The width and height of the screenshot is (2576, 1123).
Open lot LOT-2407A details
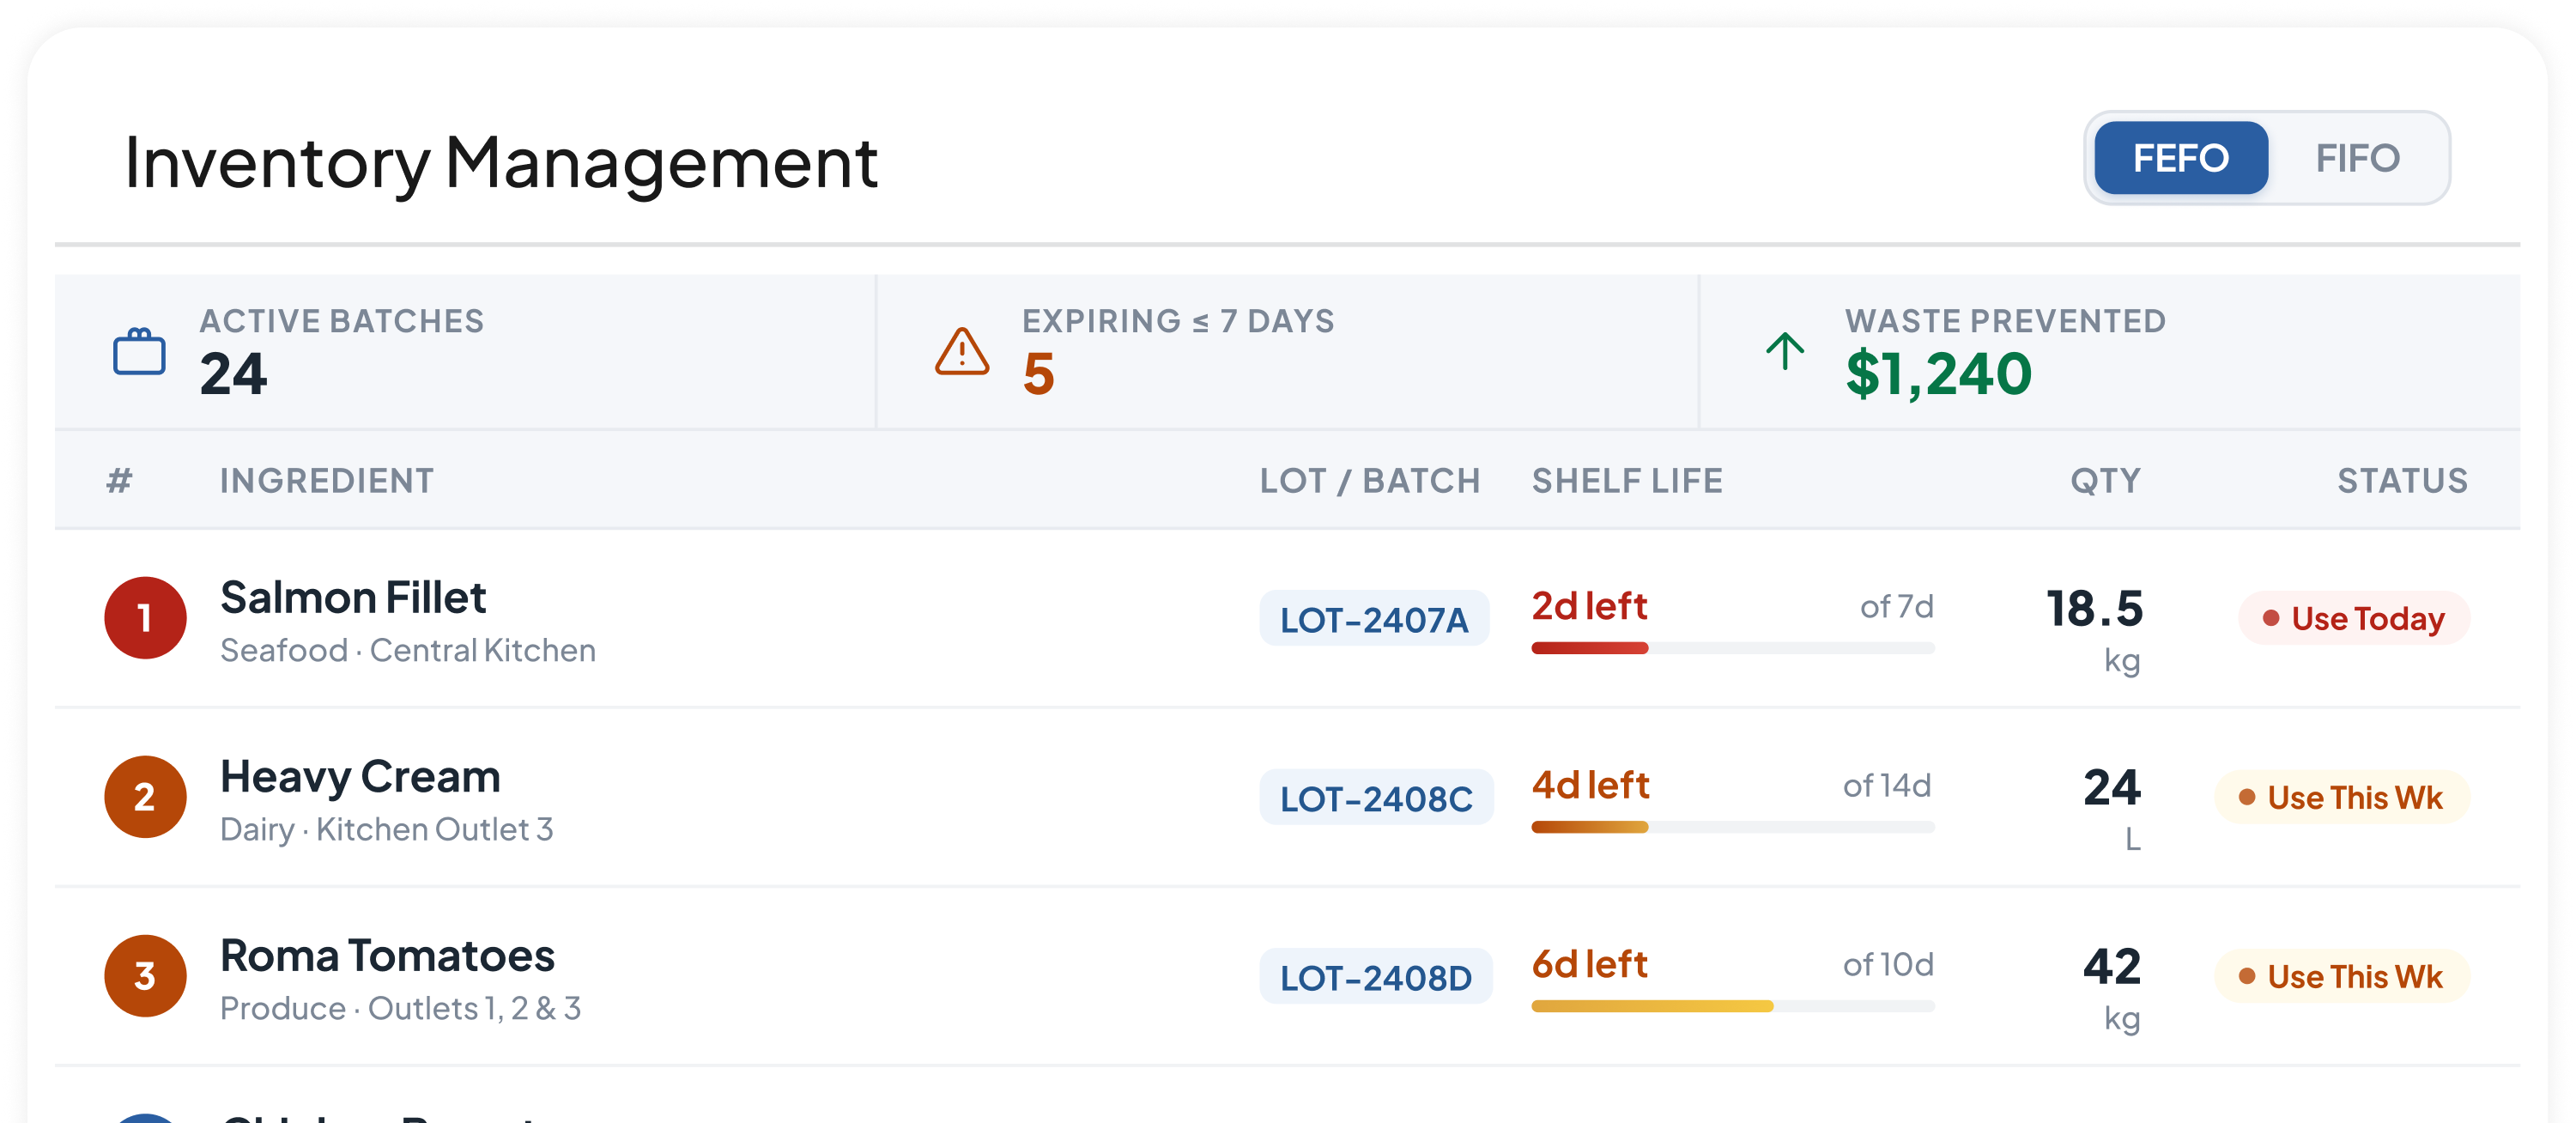tap(1374, 619)
